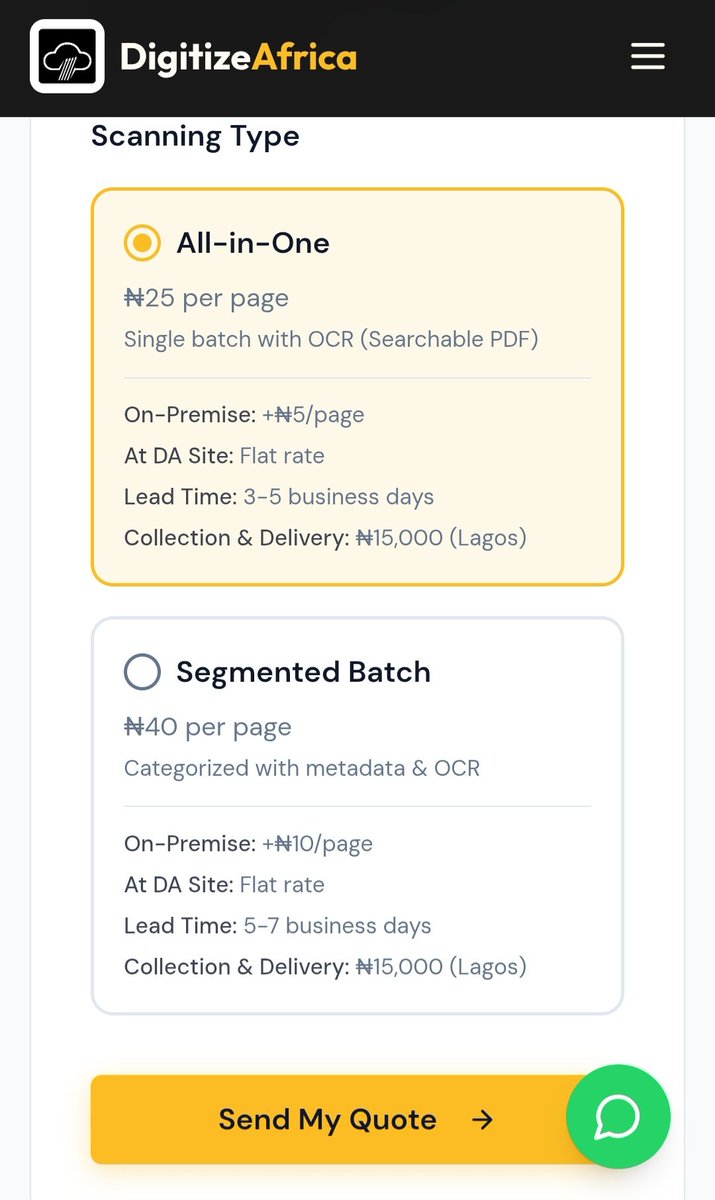
Task: Click the "₦40 per page" price
Action: point(208,727)
